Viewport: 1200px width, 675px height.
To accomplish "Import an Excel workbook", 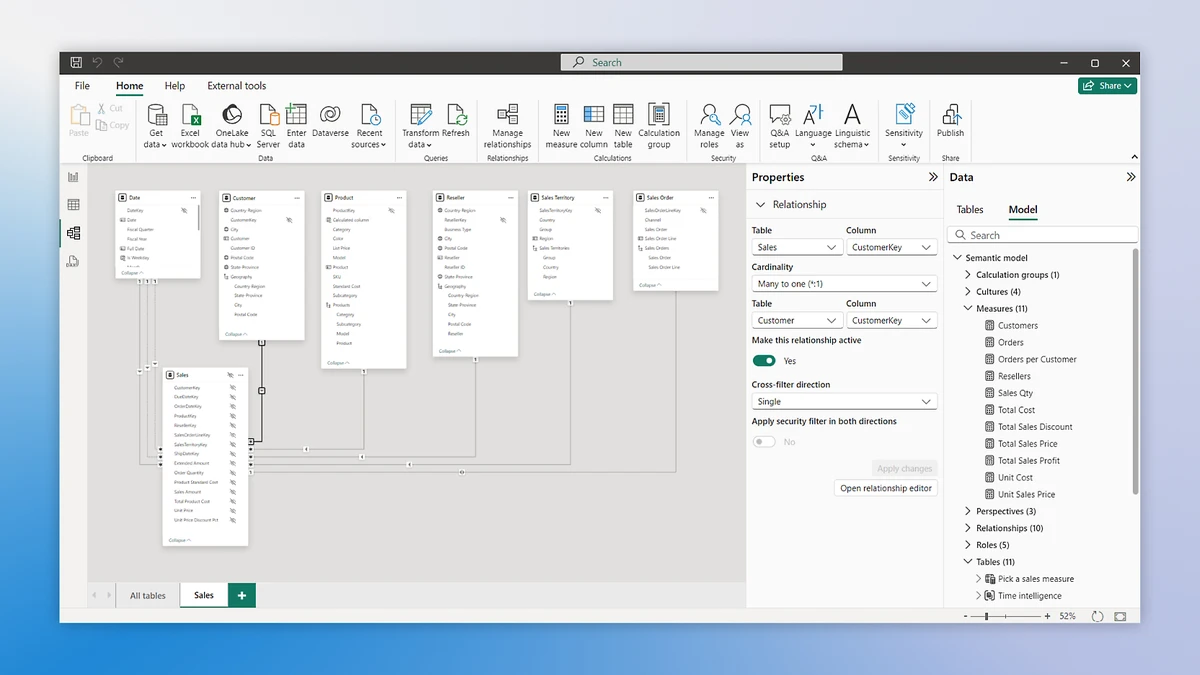I will click(190, 126).
